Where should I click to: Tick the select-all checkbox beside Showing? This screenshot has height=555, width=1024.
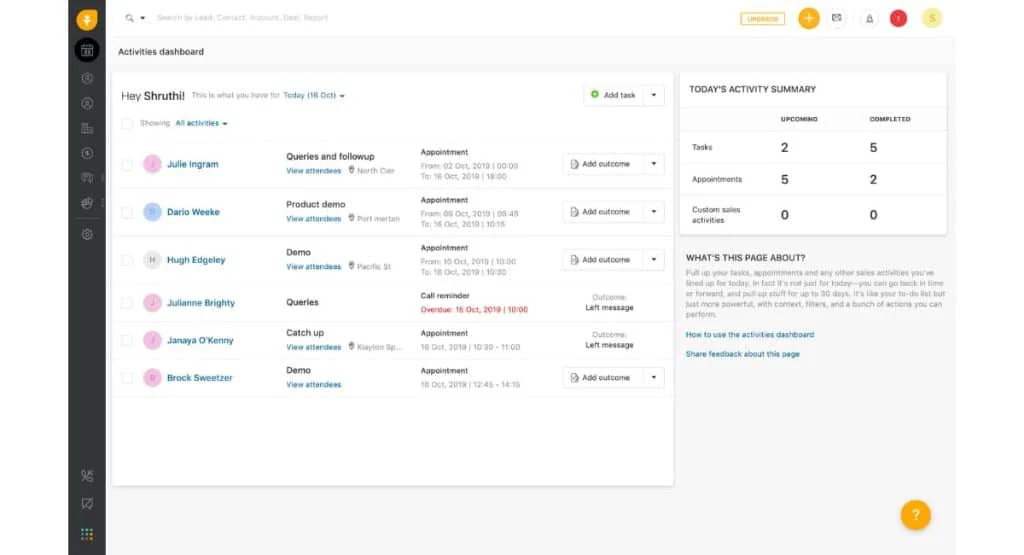tap(127, 123)
